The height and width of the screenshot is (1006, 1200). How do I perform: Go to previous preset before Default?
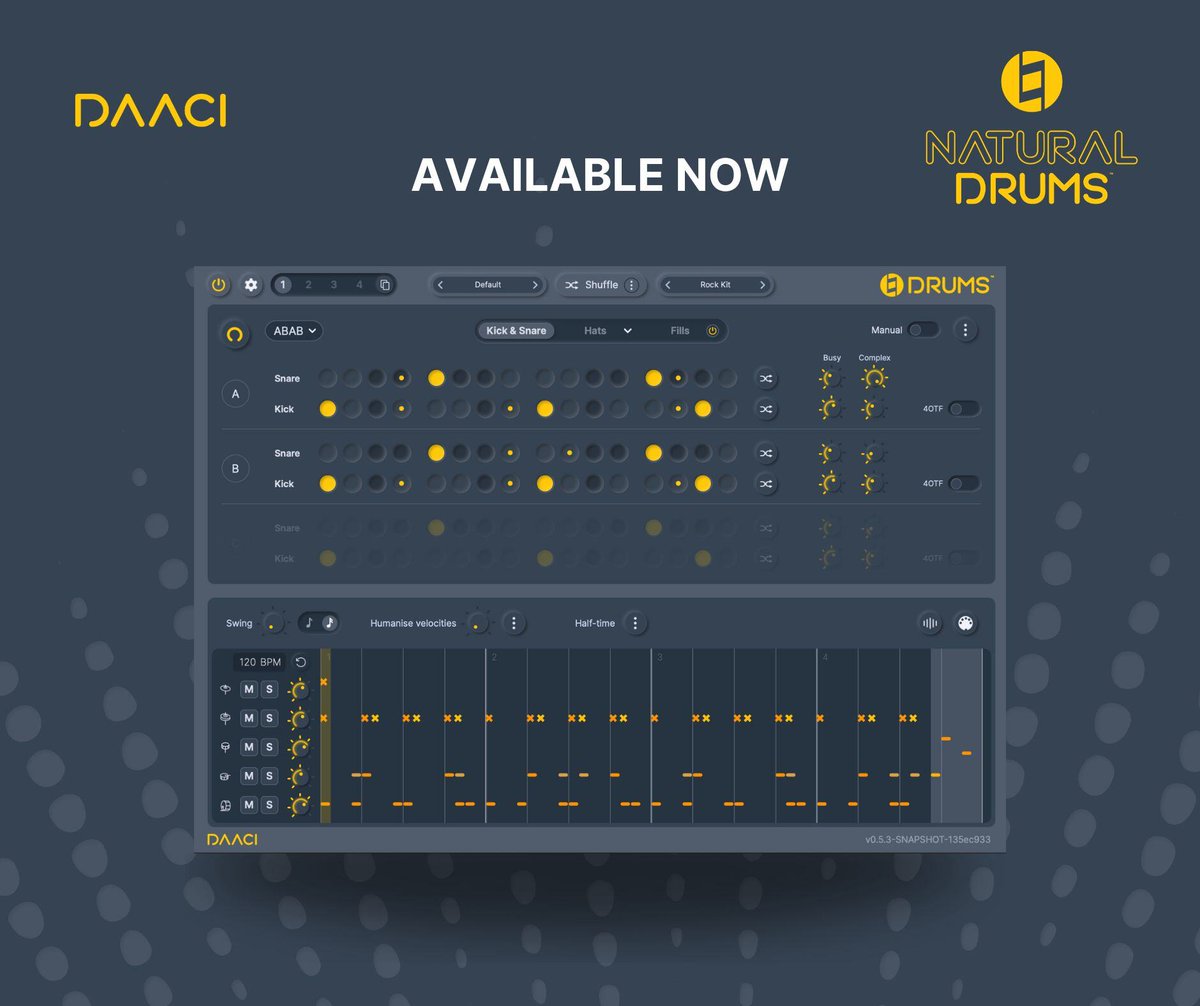[x=440, y=285]
